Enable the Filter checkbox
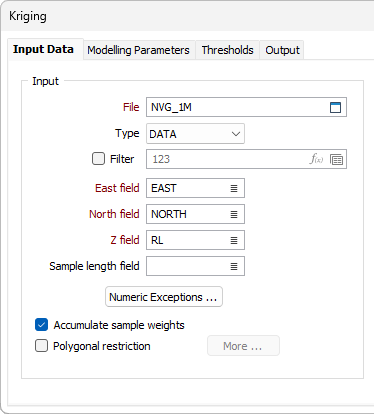 click(98, 159)
